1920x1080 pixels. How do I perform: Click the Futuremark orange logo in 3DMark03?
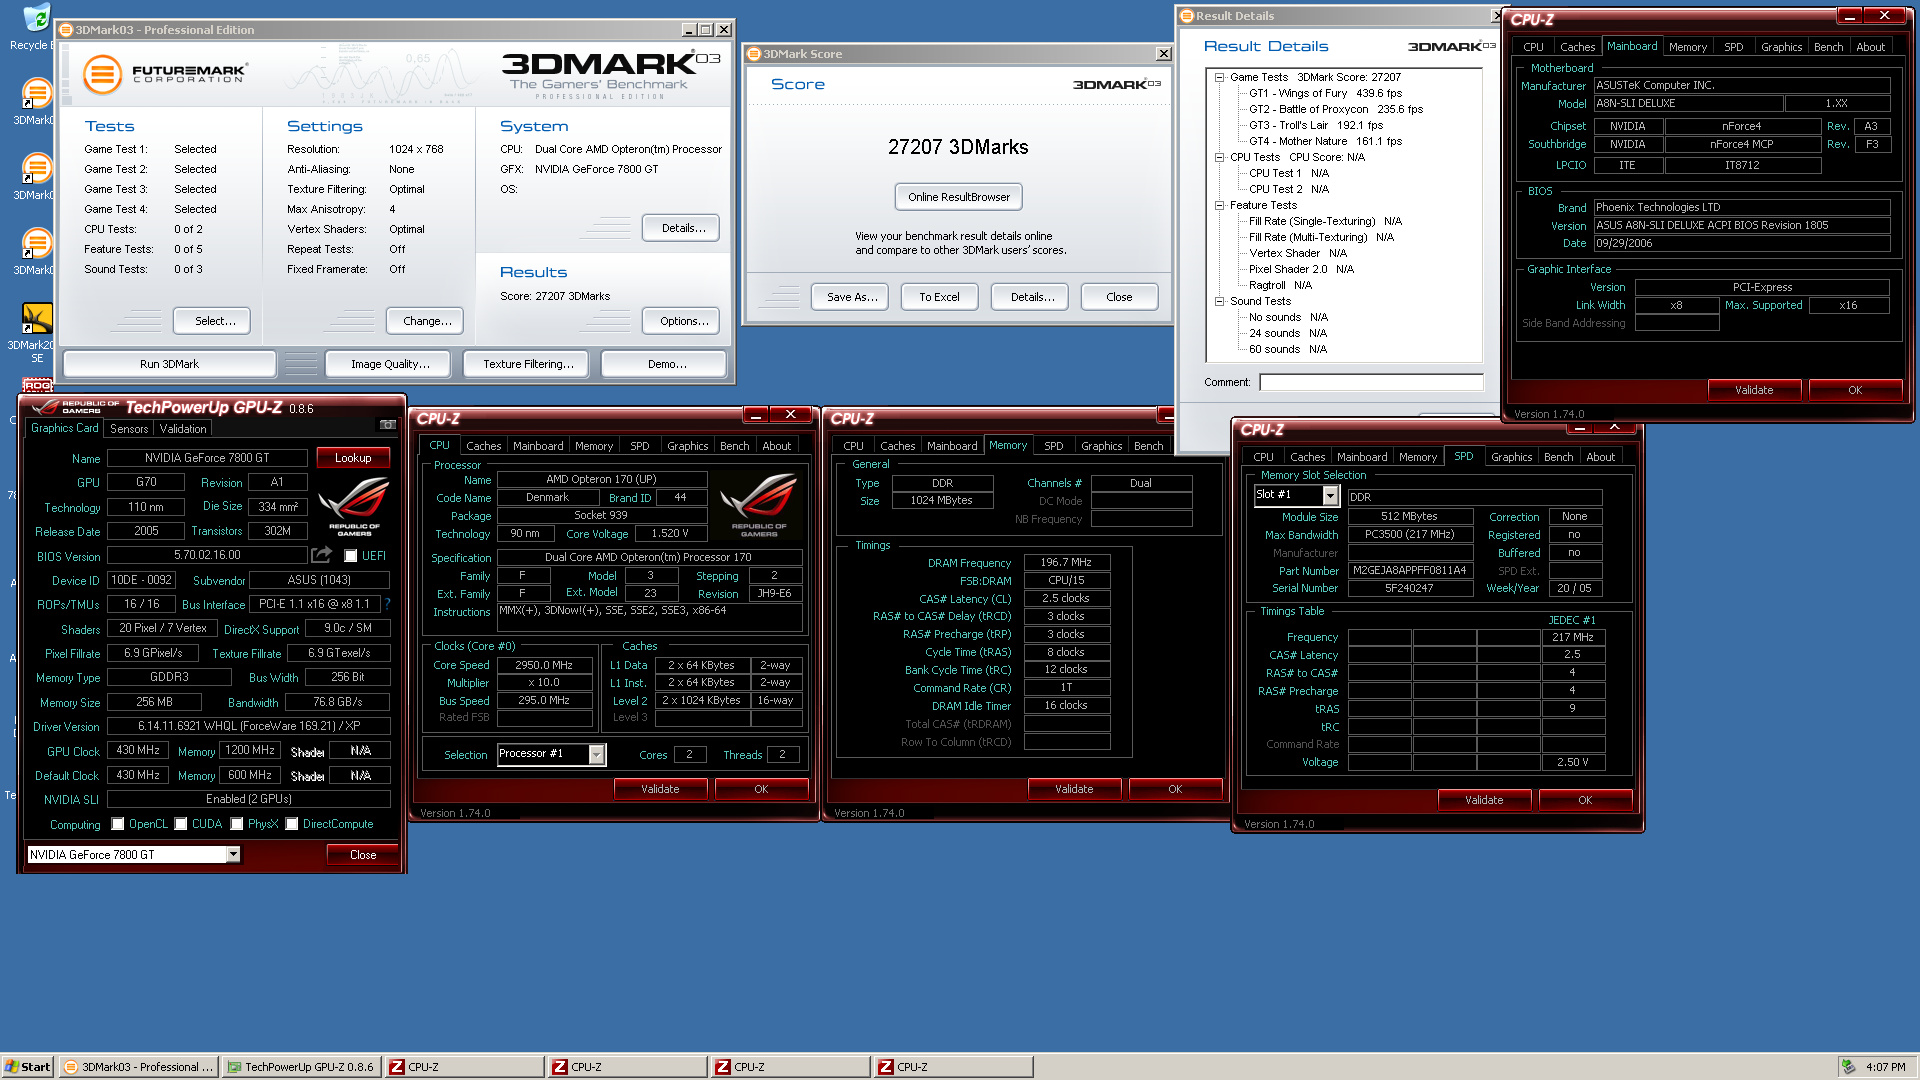[102, 74]
